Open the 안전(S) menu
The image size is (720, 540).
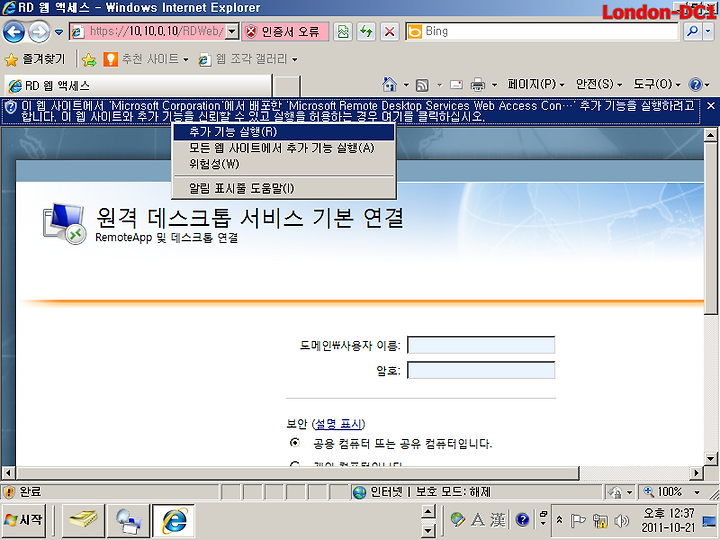click(599, 84)
